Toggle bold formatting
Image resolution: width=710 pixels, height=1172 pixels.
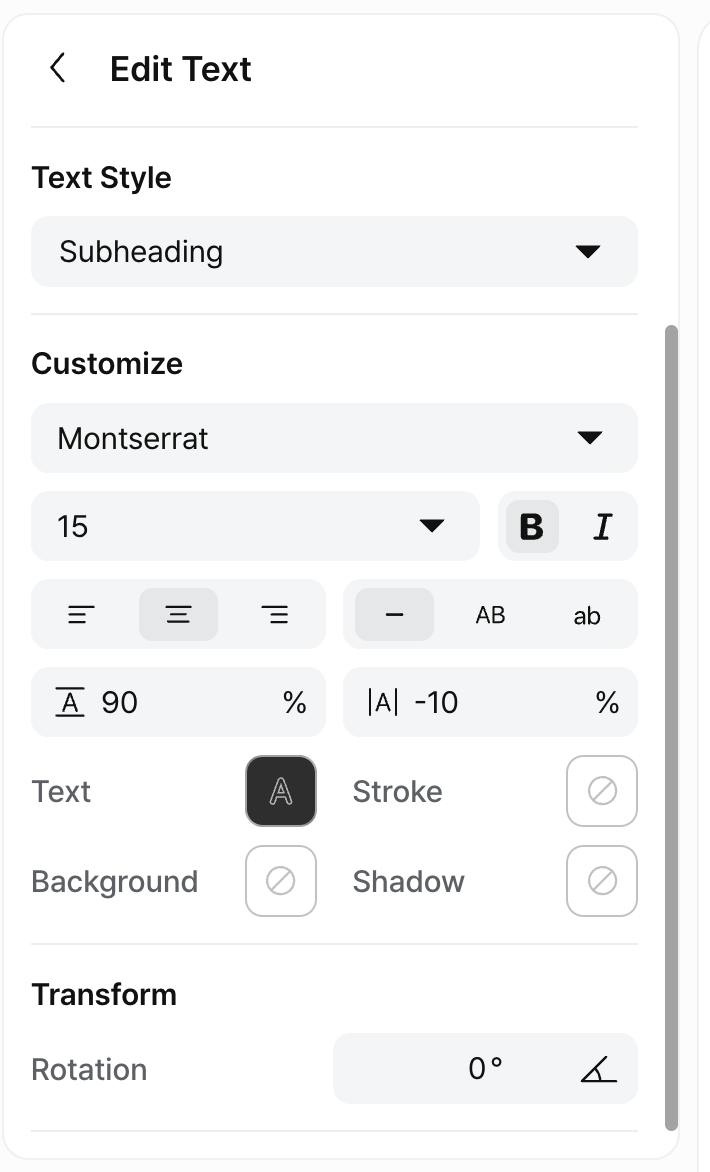point(532,527)
